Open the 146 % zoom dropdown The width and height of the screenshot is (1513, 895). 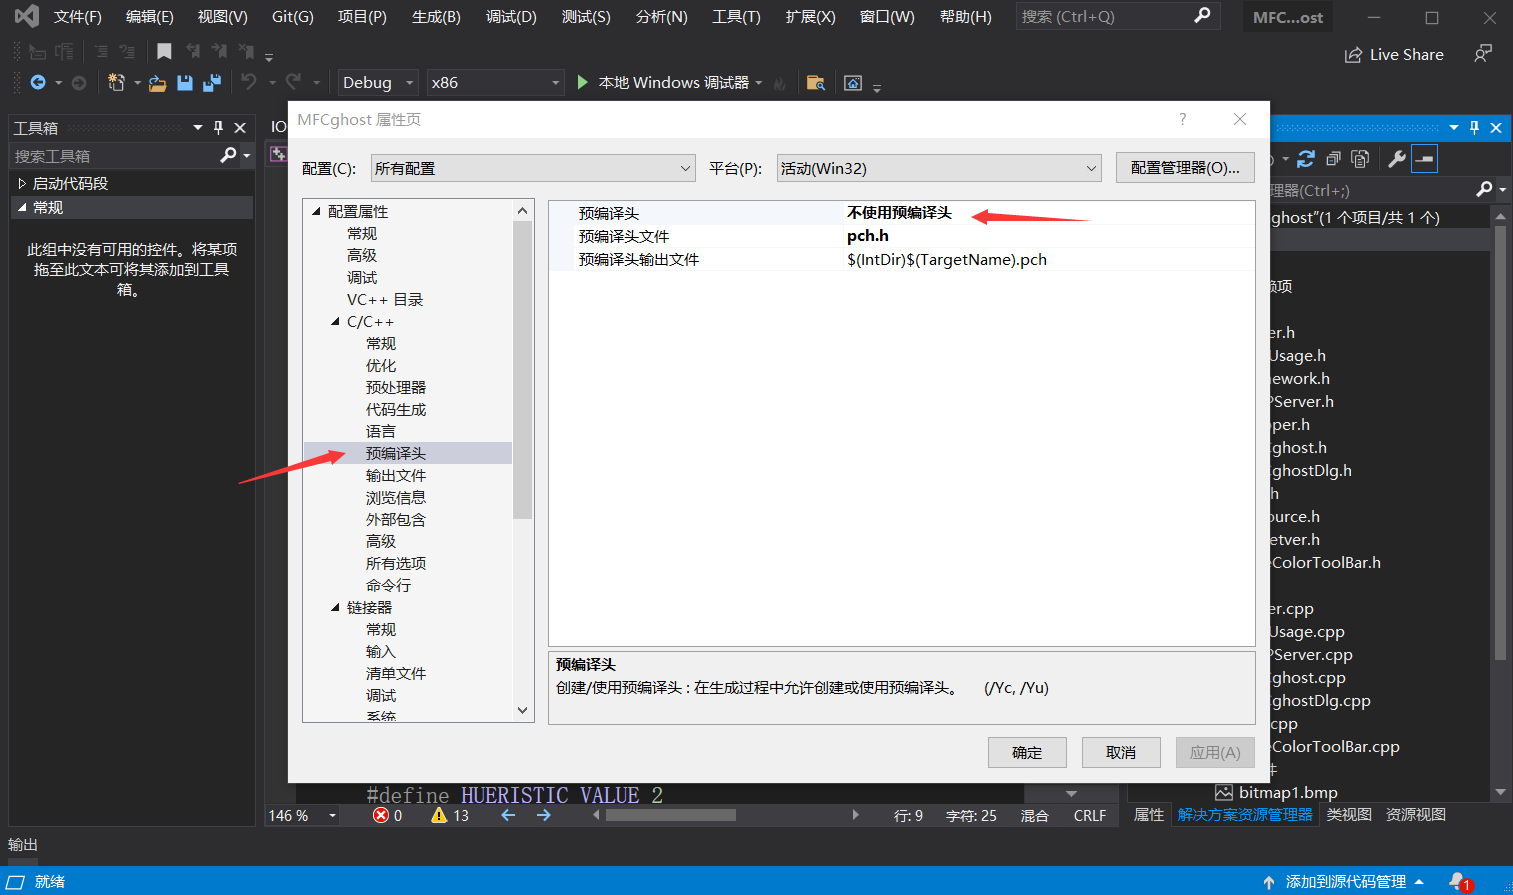[x=333, y=816]
